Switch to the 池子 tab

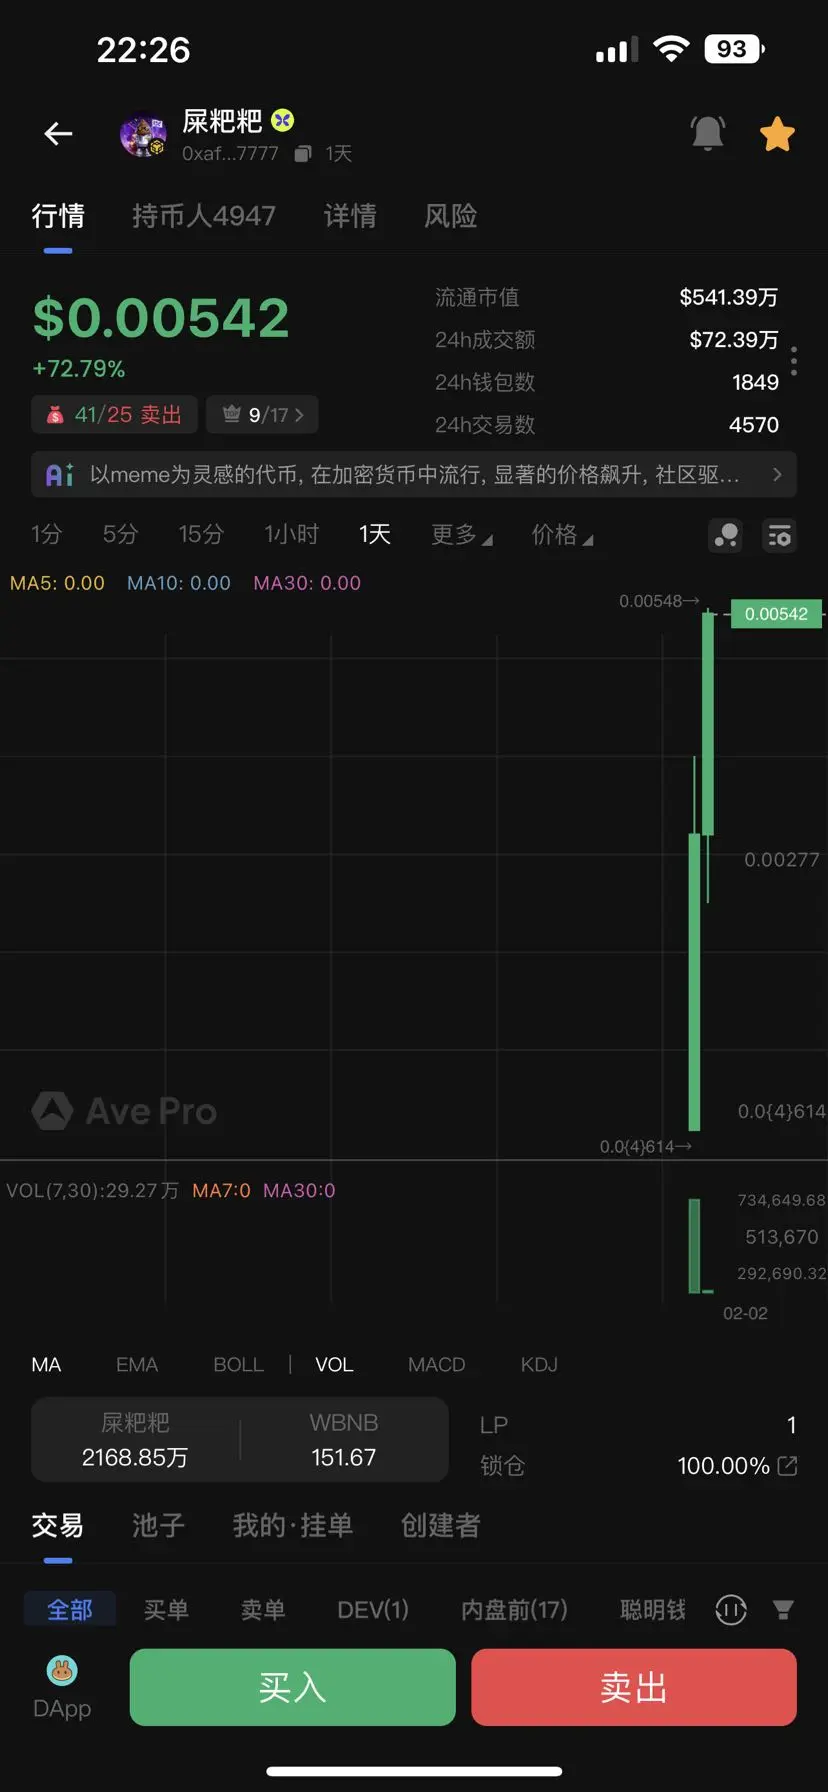tap(159, 1526)
